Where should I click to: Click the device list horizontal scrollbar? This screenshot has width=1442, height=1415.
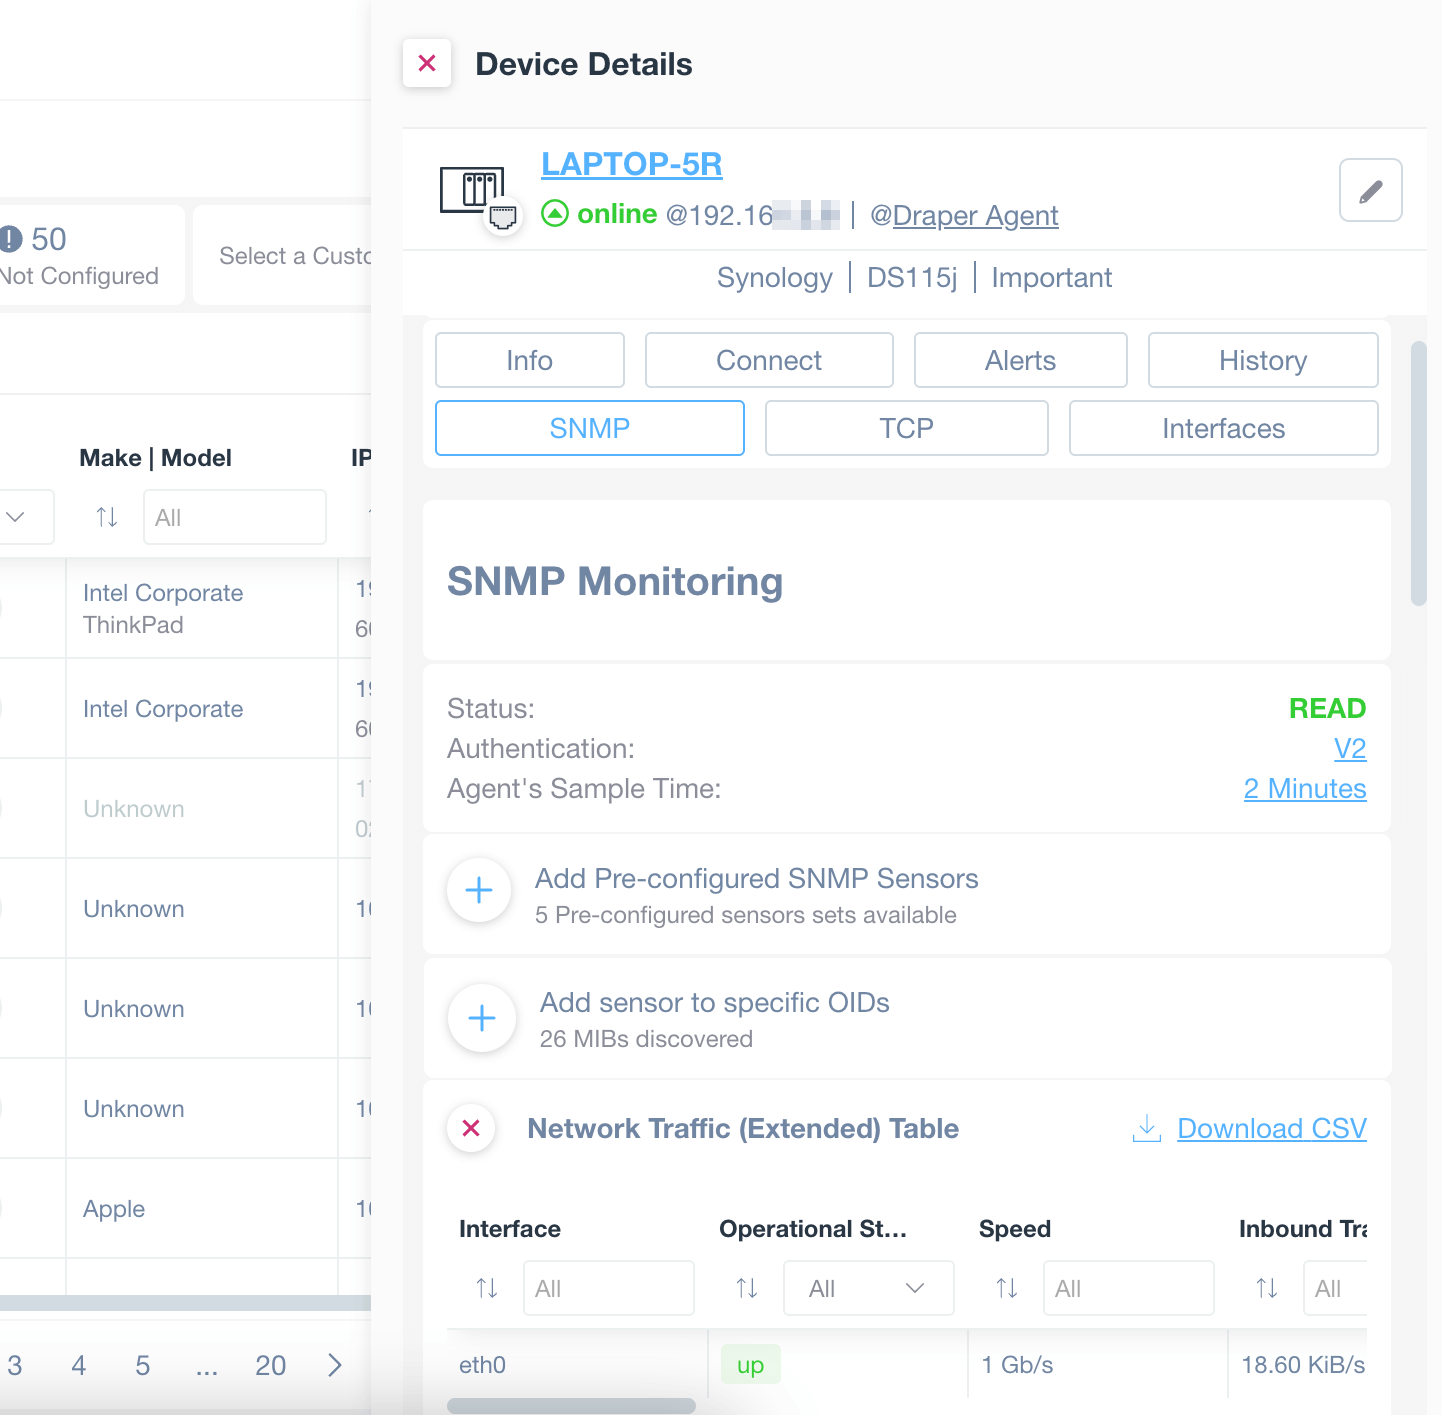(186, 1303)
